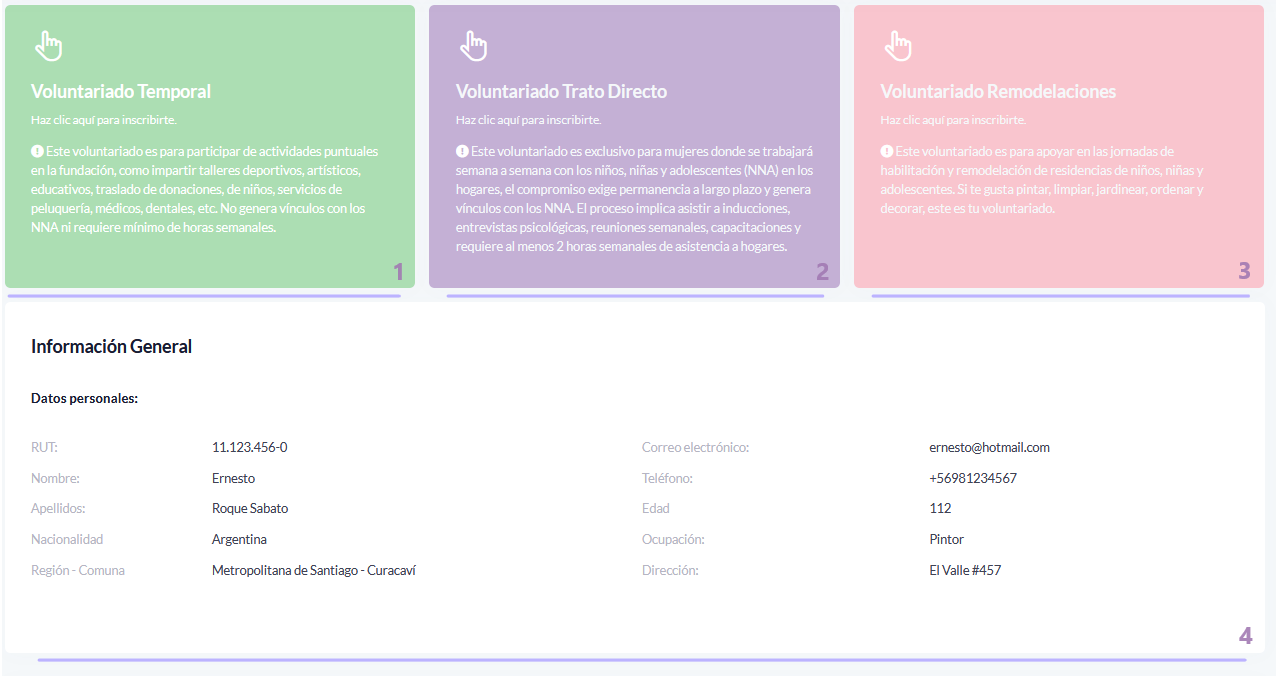
Task: Click the exclamation info icon in the purple card
Action: point(462,151)
